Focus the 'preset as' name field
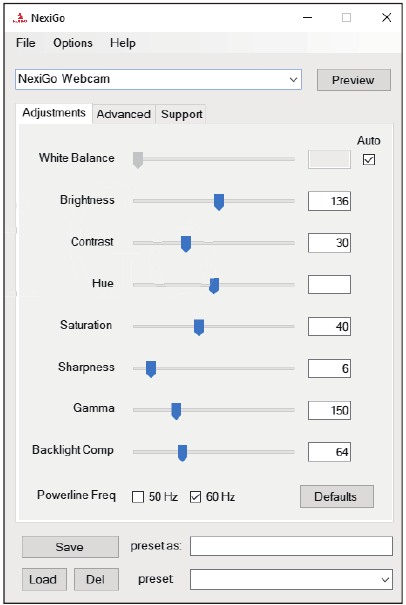Image resolution: width=406 pixels, height=605 pixels. [291, 546]
